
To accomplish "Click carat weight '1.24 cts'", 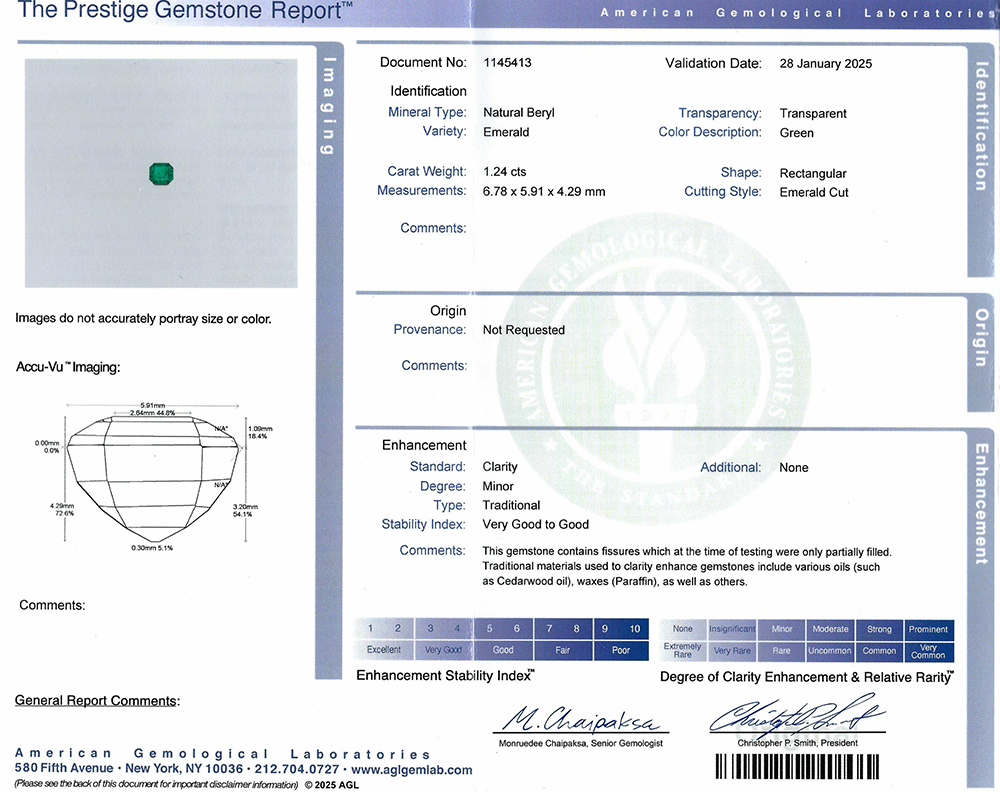I will (504, 172).
